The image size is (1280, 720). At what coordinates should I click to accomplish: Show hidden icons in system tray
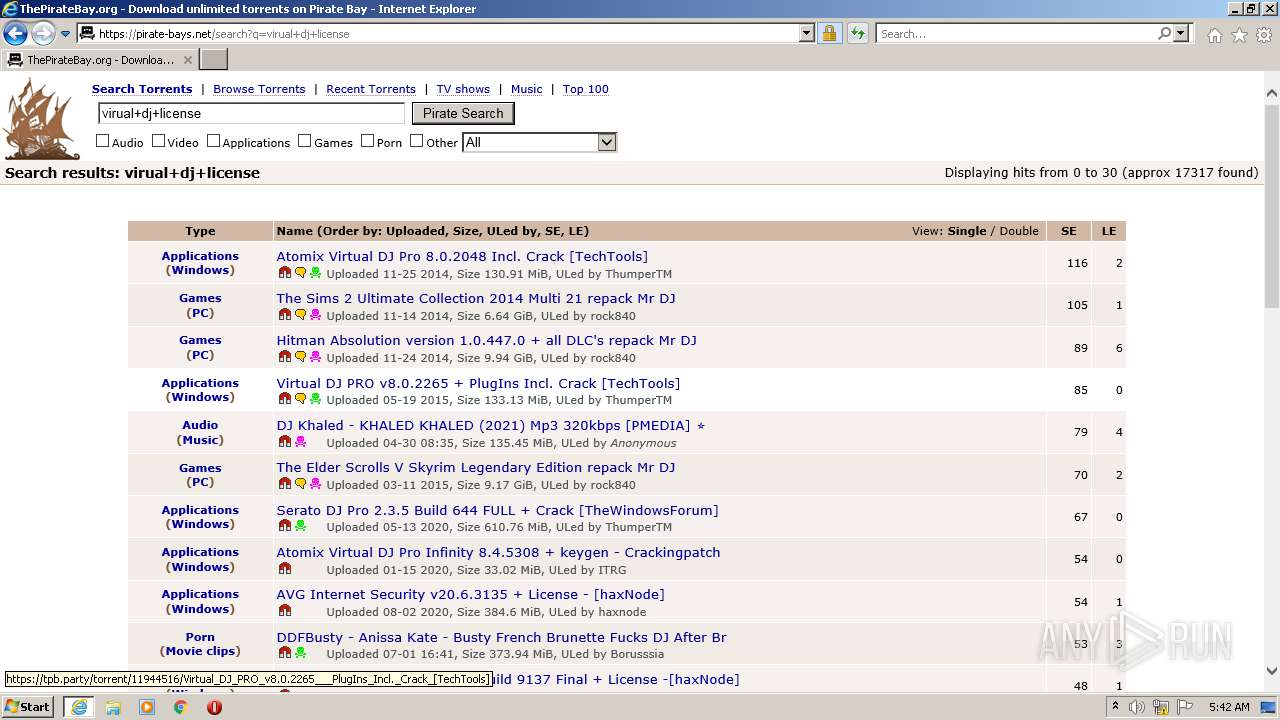1116,706
